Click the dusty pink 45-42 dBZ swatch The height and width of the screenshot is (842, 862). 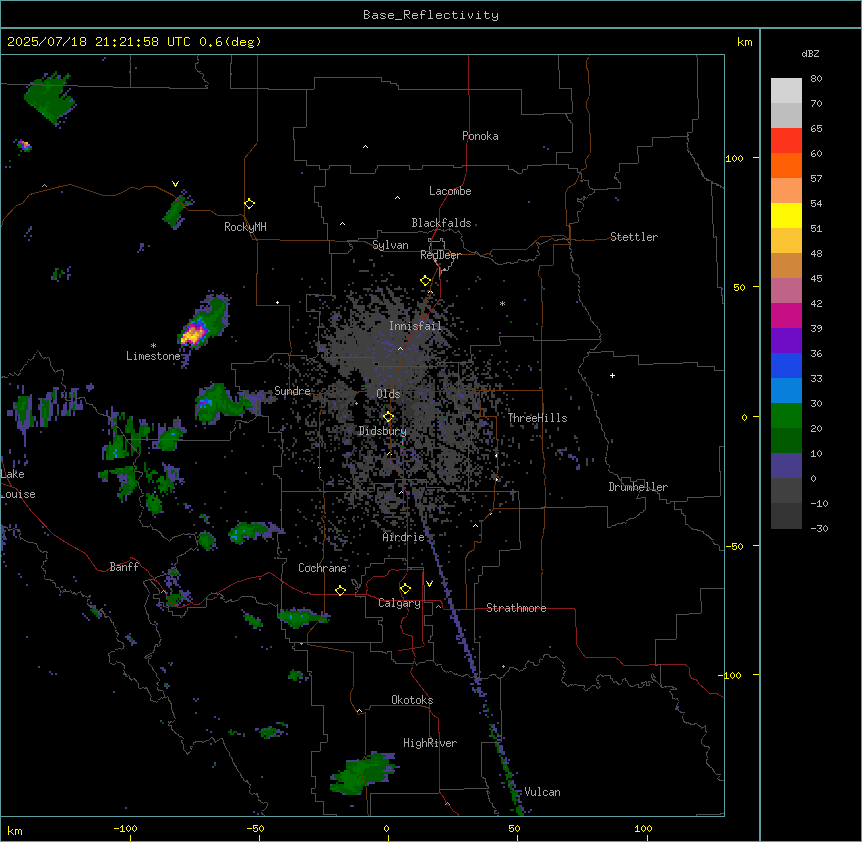coord(786,291)
